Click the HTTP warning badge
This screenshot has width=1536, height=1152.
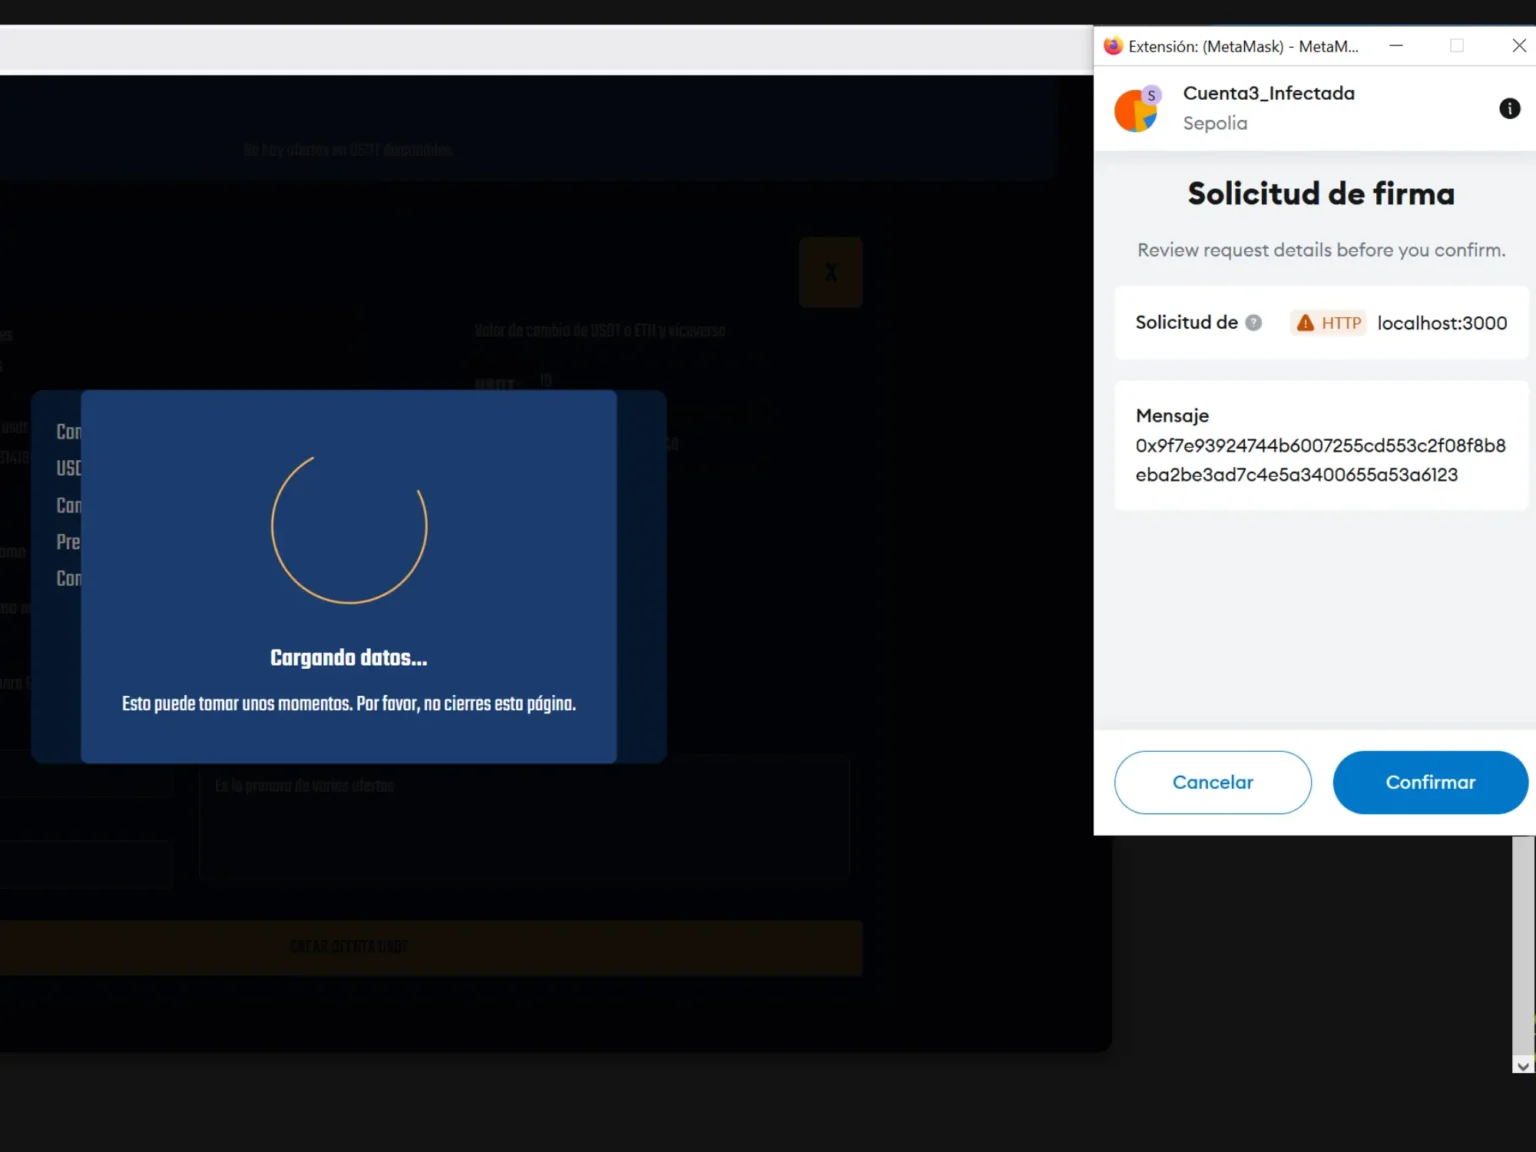click(x=1328, y=322)
